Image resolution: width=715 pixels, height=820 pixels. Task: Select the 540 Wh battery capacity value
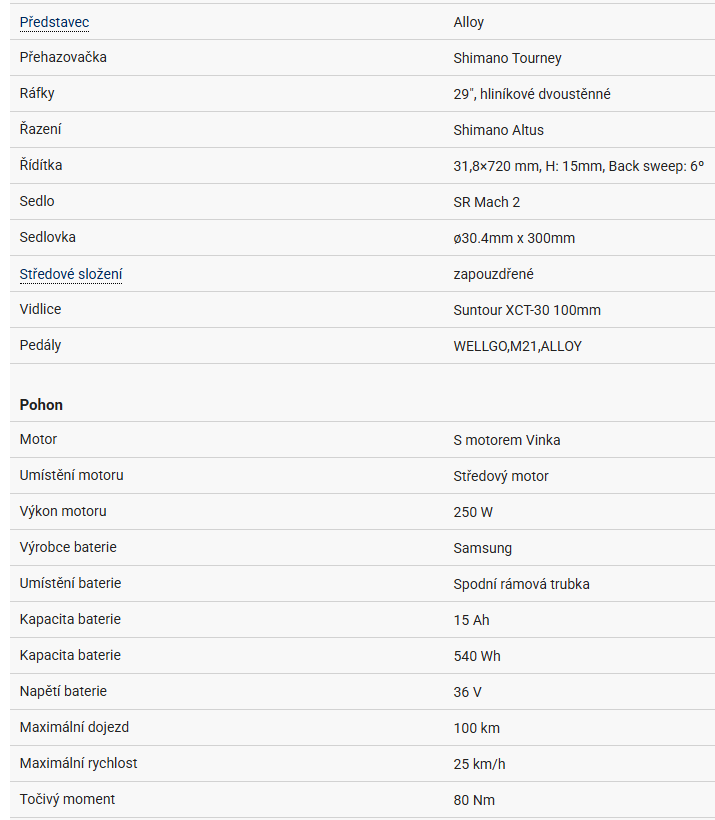(x=477, y=656)
